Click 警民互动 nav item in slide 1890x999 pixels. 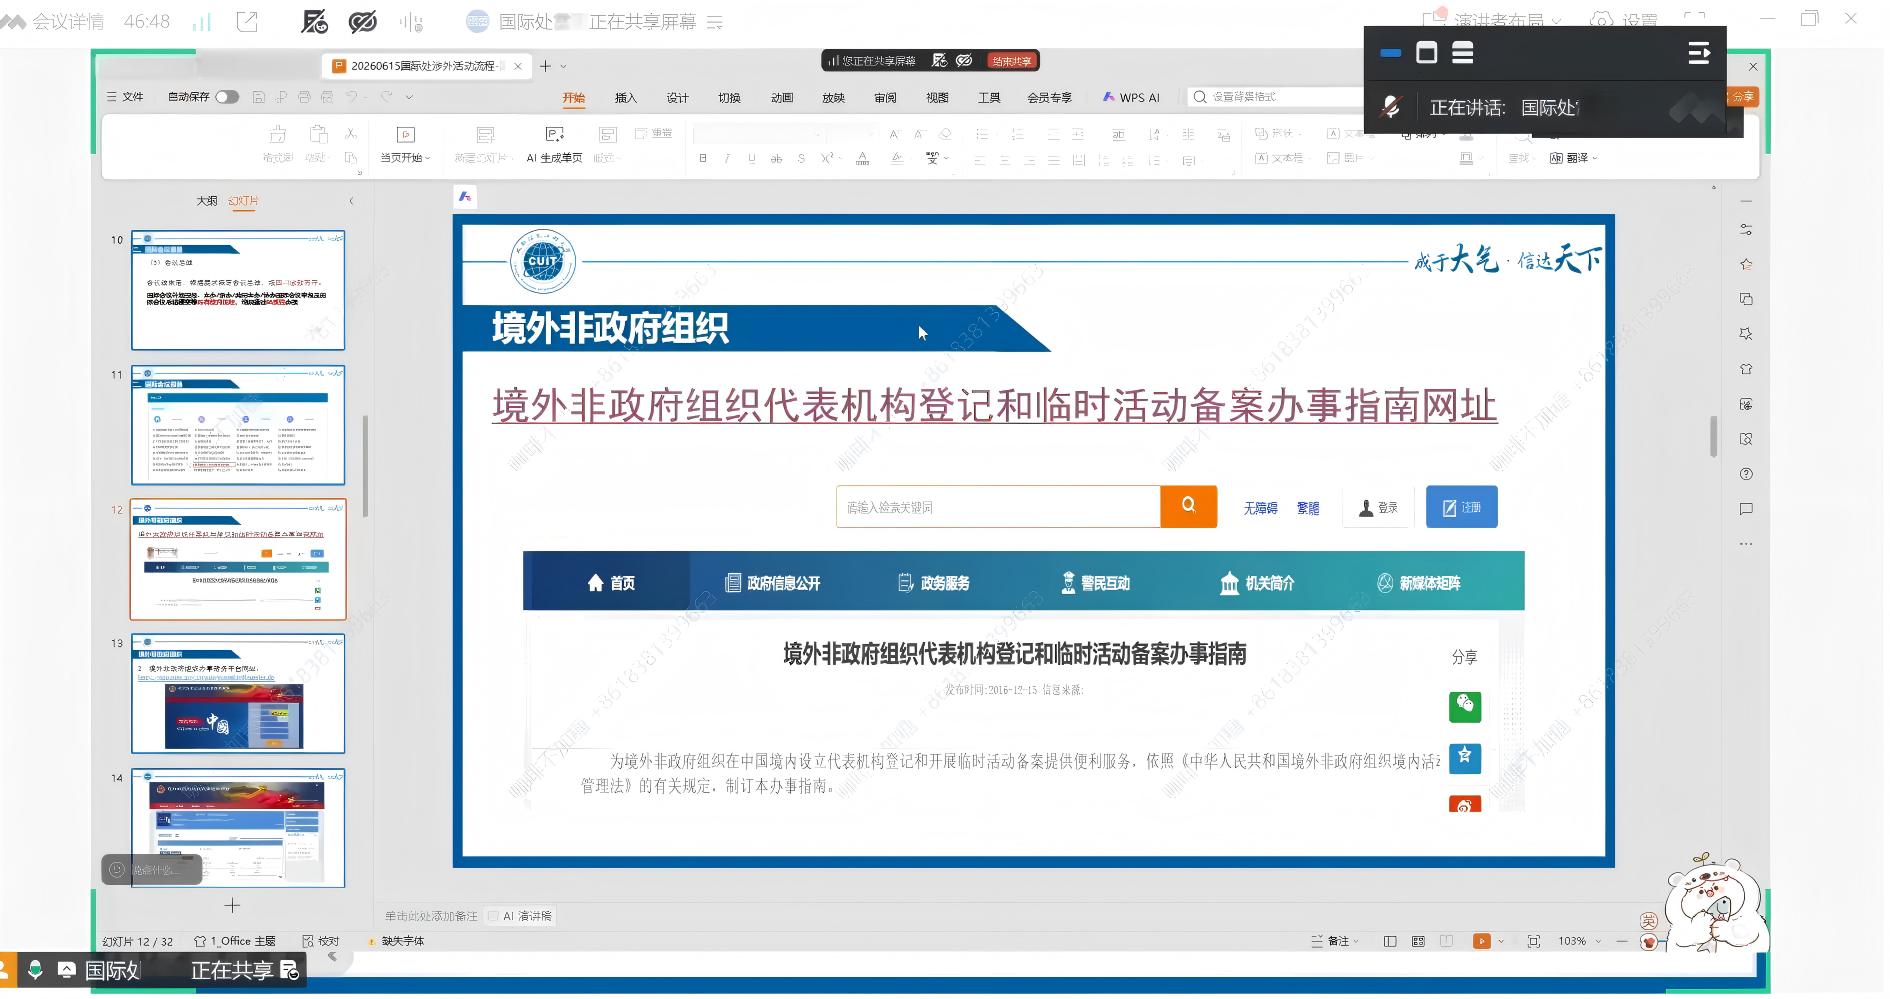tap(1095, 582)
